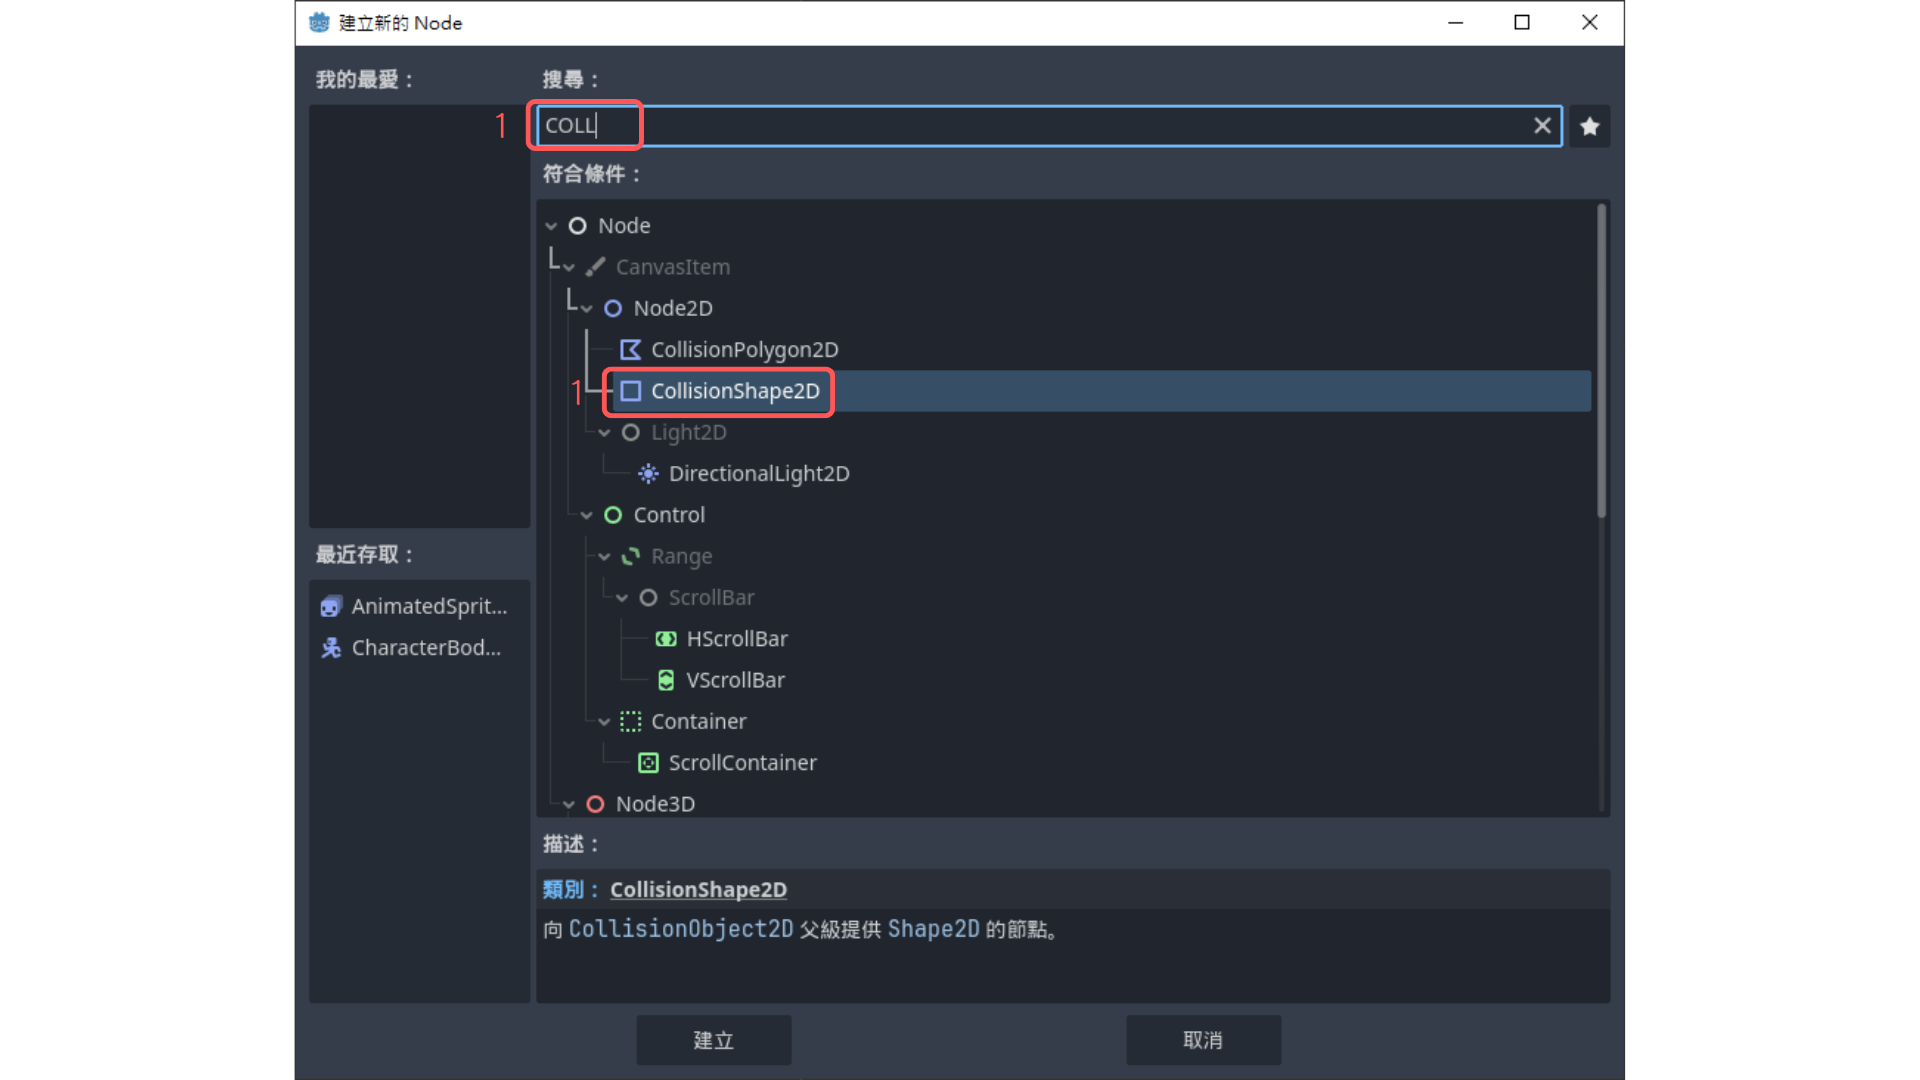The height and width of the screenshot is (1080, 1920).
Task: Click the DirectionalLight2D sun icon
Action: [x=648, y=474]
